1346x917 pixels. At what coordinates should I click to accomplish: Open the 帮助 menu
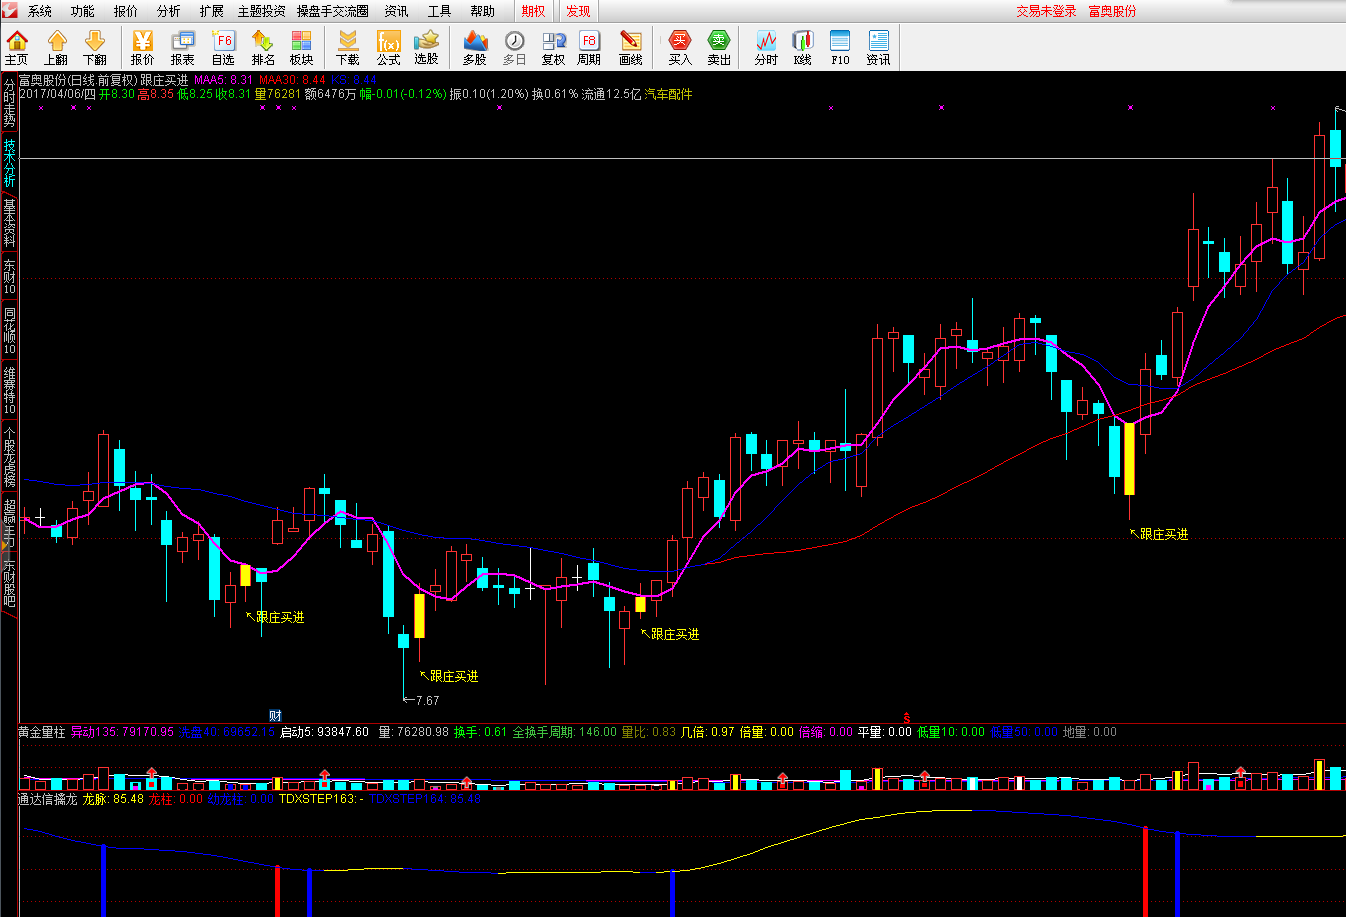point(482,11)
